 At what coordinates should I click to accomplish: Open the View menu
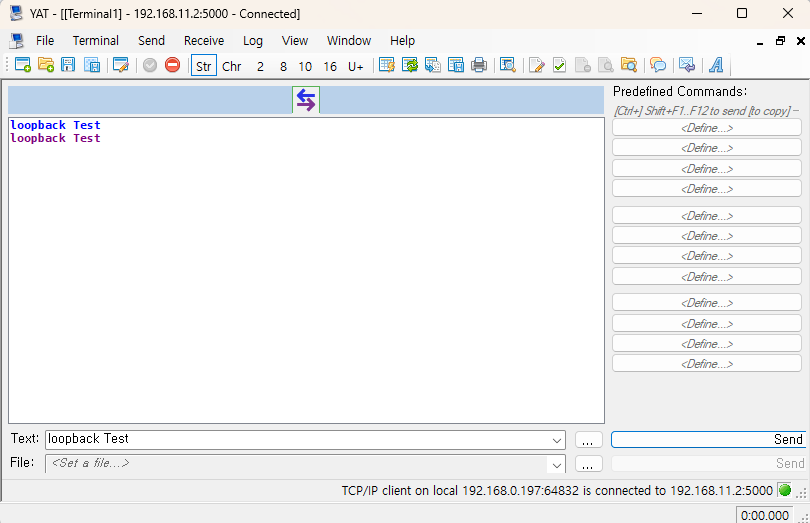tap(295, 40)
